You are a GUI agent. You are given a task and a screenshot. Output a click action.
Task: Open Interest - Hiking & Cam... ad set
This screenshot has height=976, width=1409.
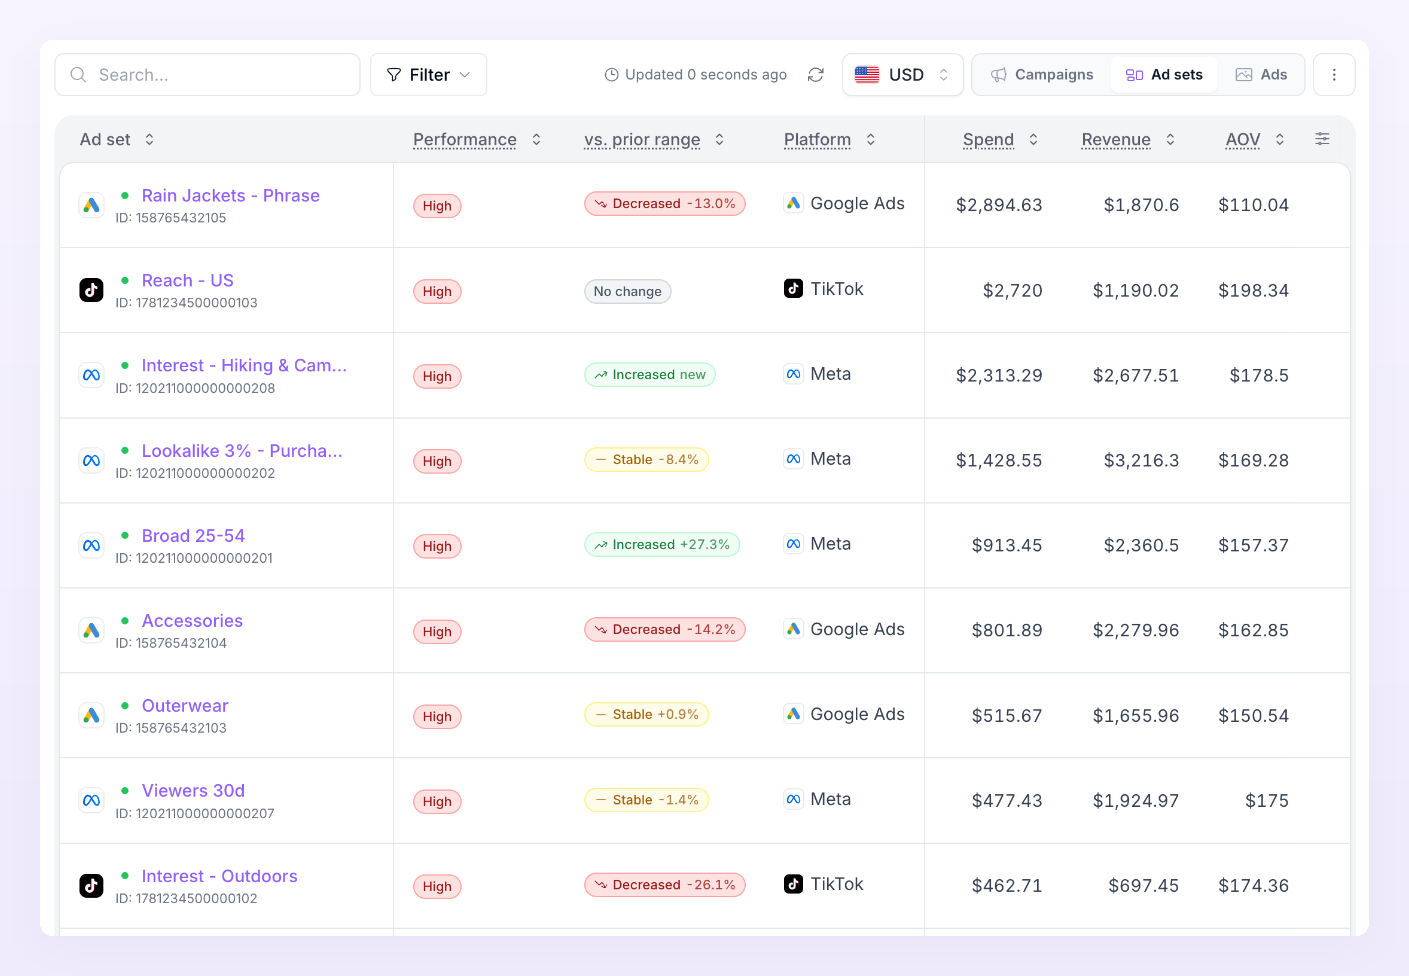(x=244, y=366)
